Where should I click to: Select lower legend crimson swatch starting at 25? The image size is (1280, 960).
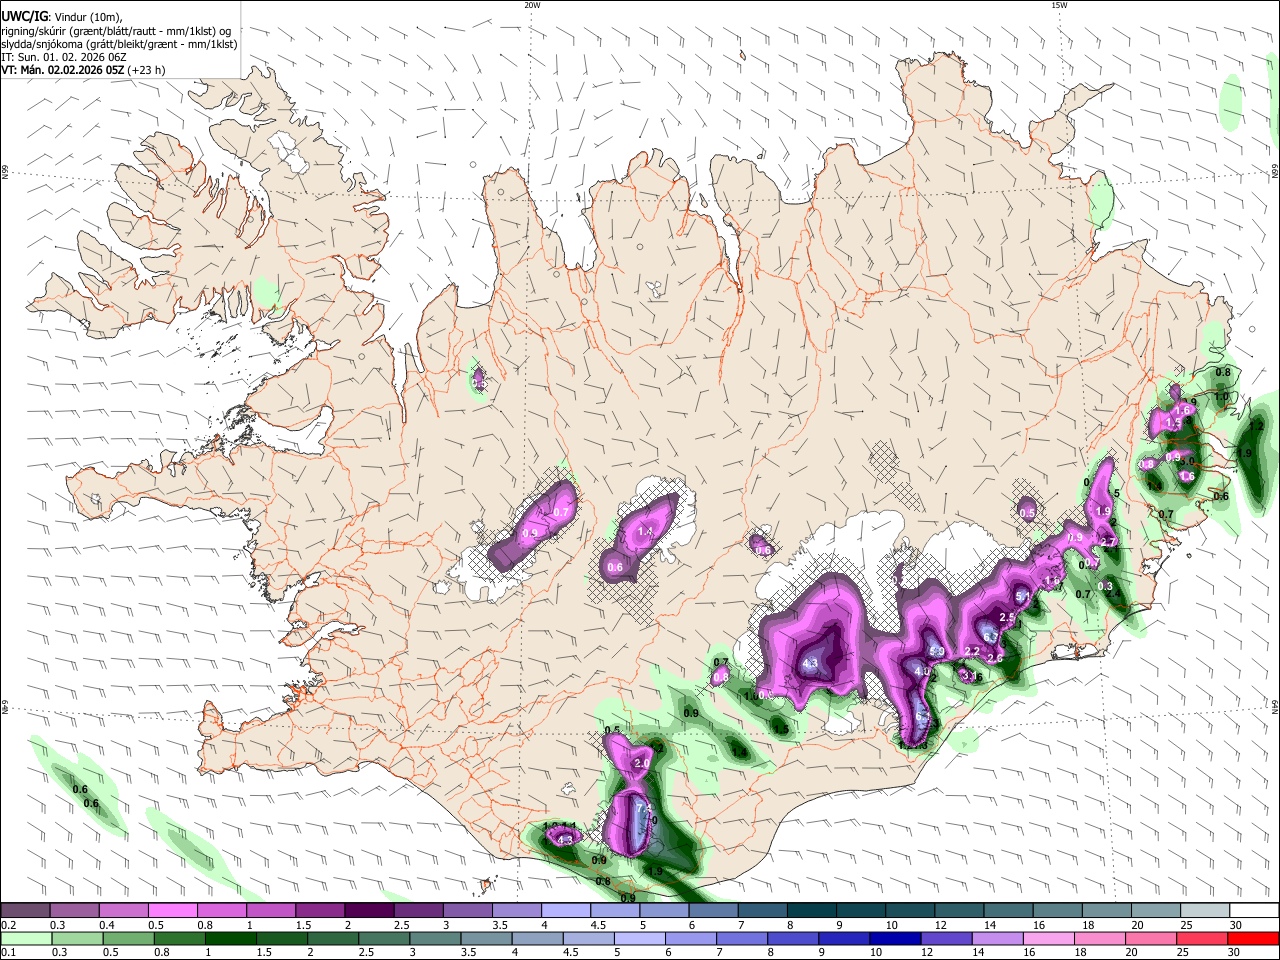click(1203, 938)
